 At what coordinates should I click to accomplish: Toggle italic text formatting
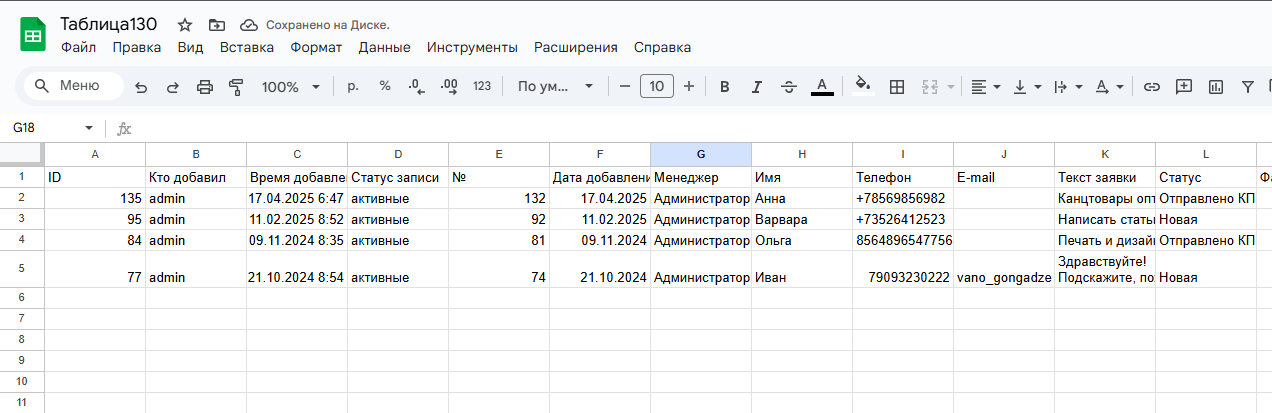click(757, 87)
